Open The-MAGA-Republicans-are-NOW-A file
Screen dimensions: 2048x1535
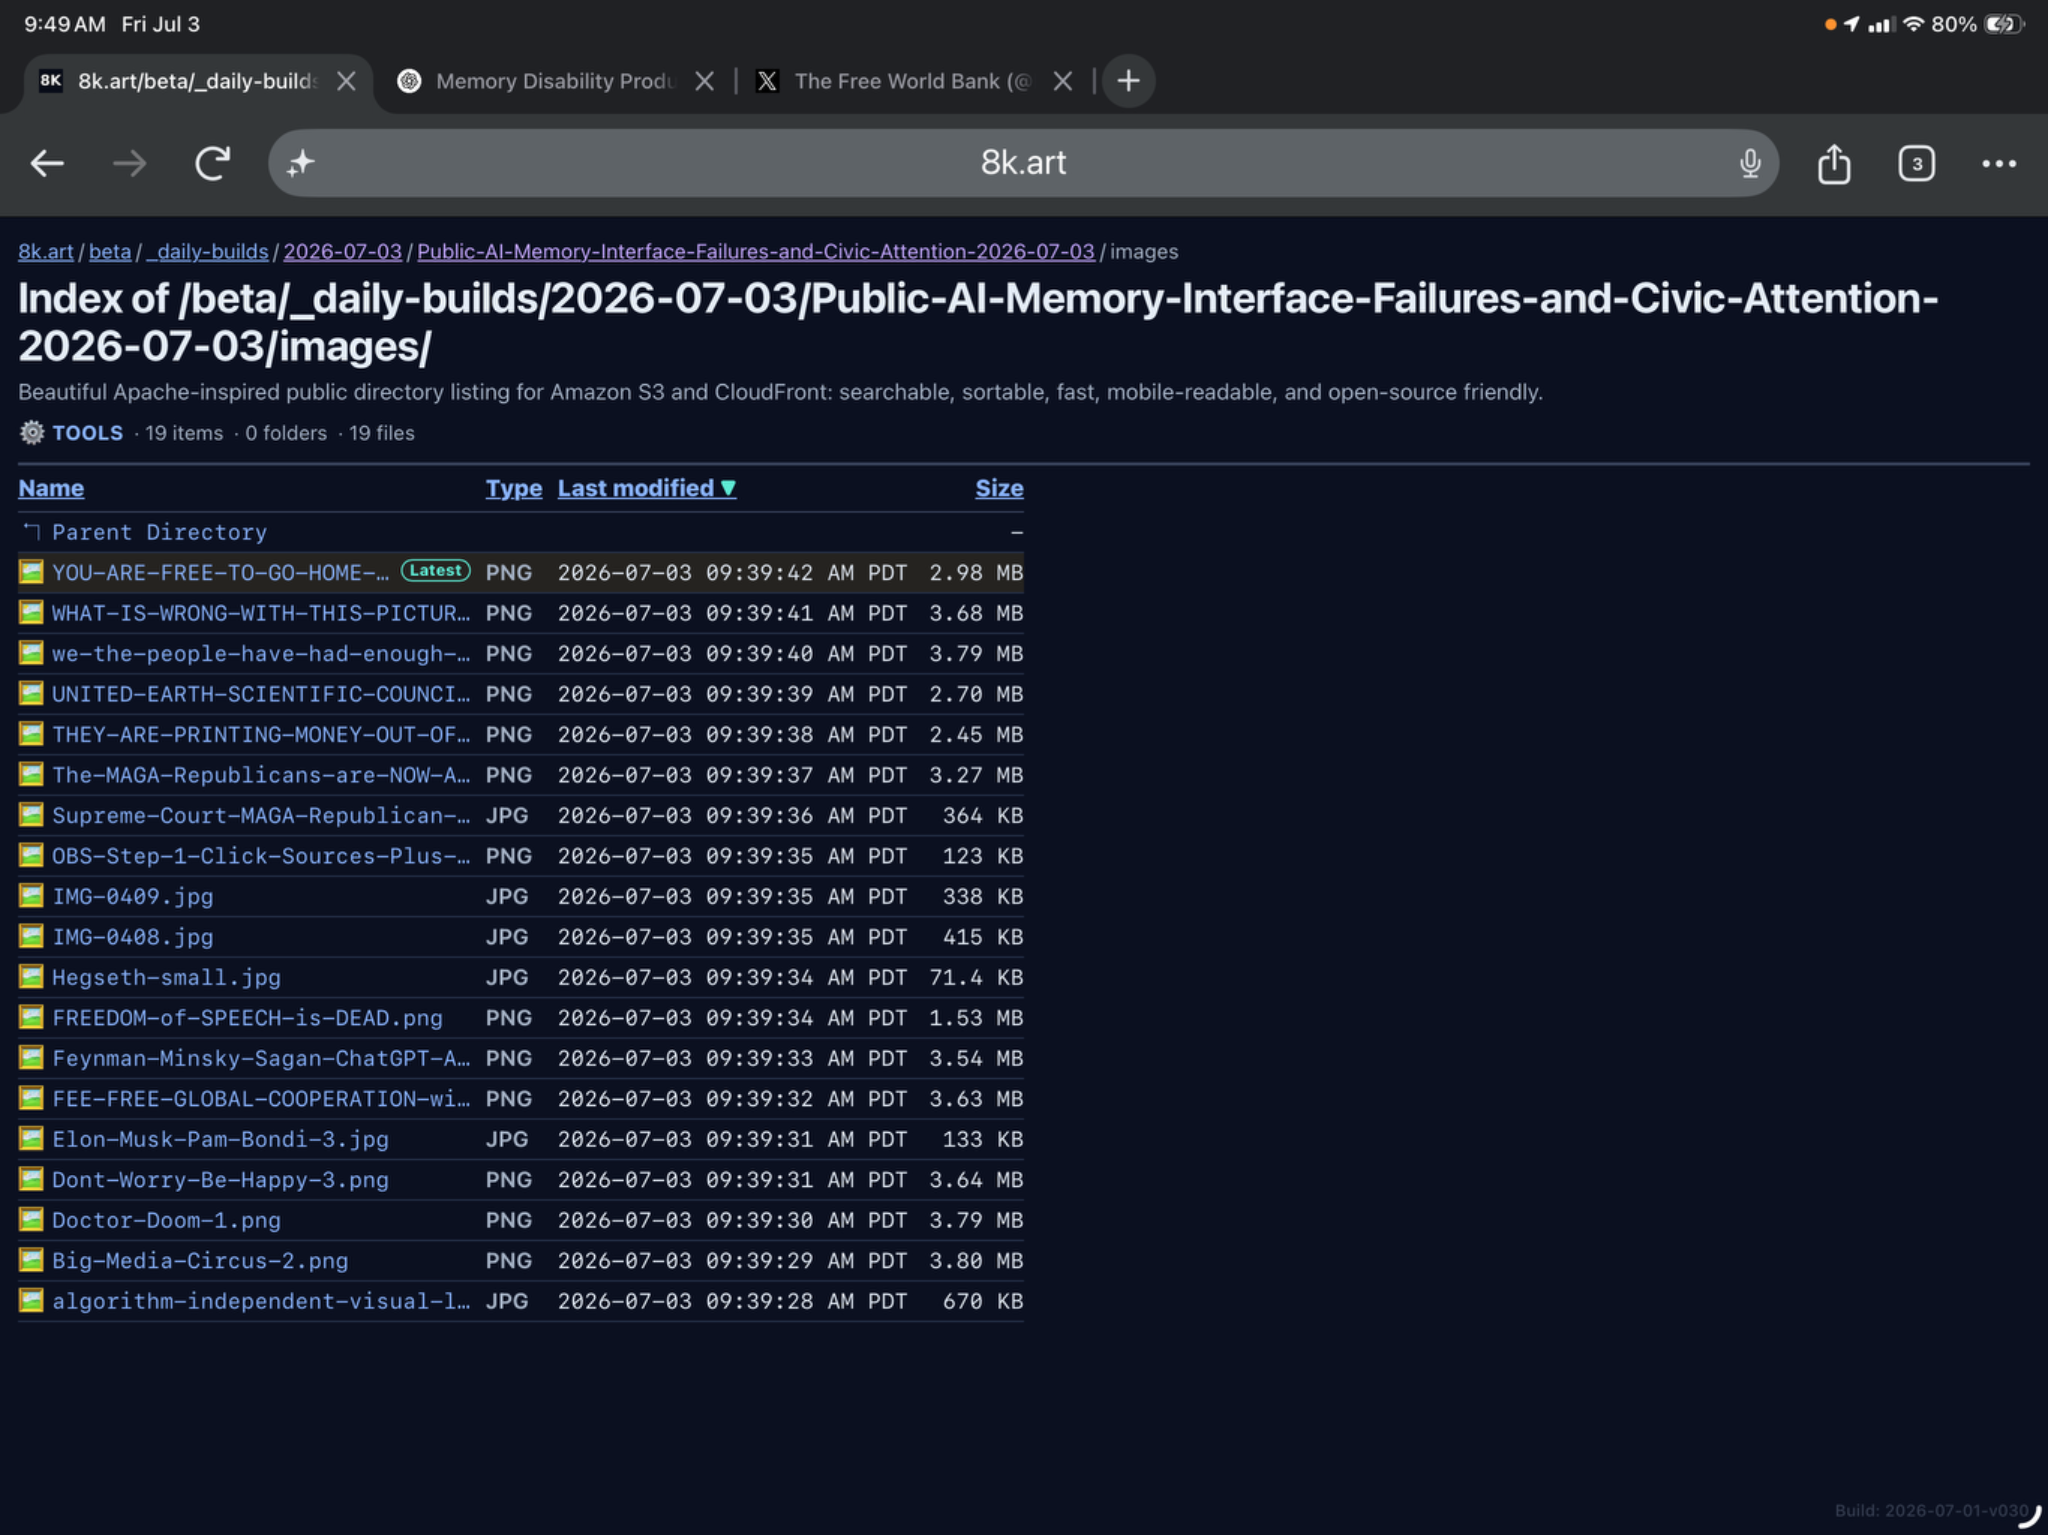pyautogui.click(x=261, y=775)
